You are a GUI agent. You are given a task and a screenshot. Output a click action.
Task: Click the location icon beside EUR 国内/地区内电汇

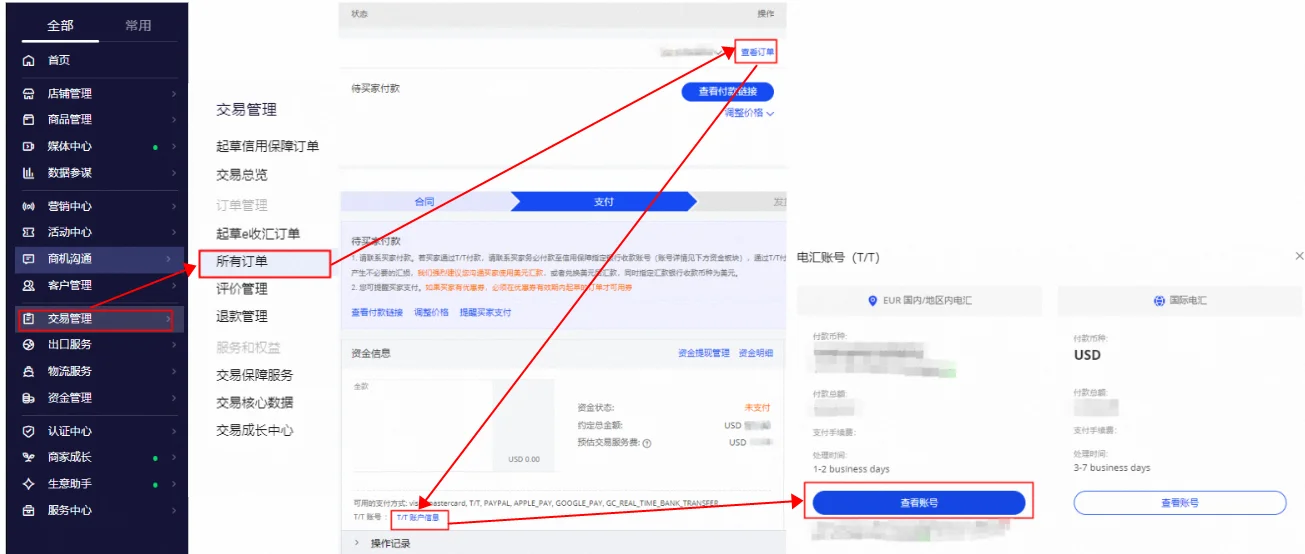click(874, 300)
